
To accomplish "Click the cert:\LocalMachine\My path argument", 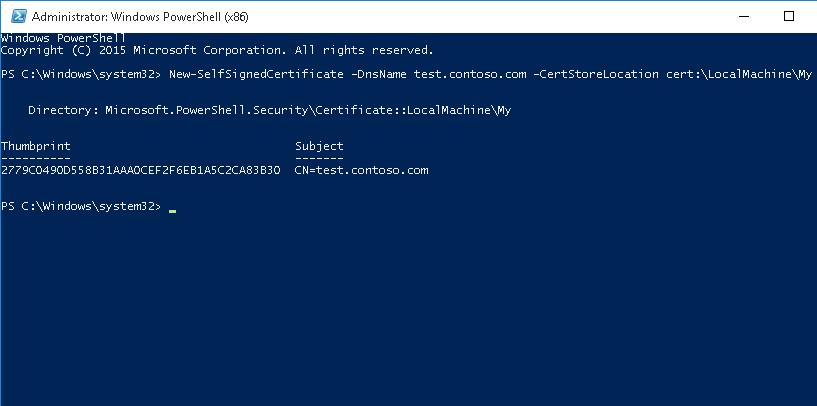I will [x=739, y=74].
